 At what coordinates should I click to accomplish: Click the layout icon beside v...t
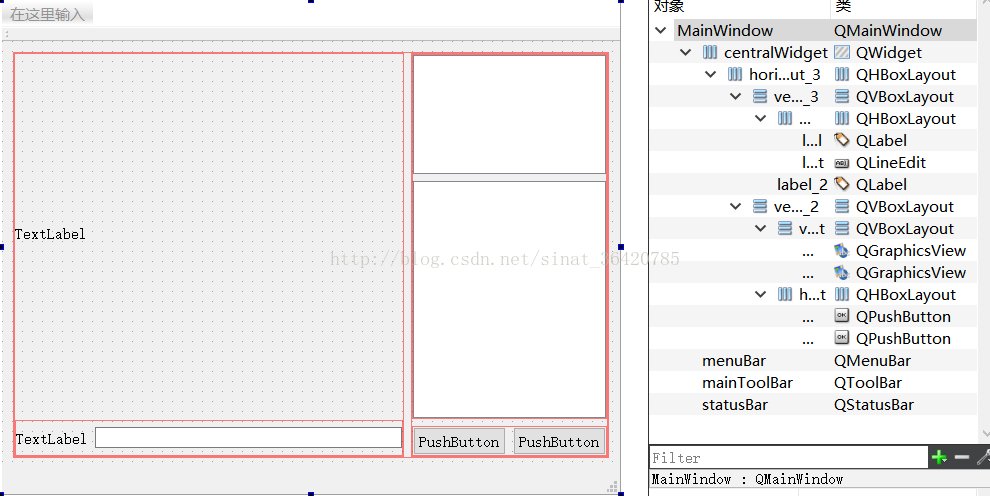pyautogui.click(x=785, y=228)
